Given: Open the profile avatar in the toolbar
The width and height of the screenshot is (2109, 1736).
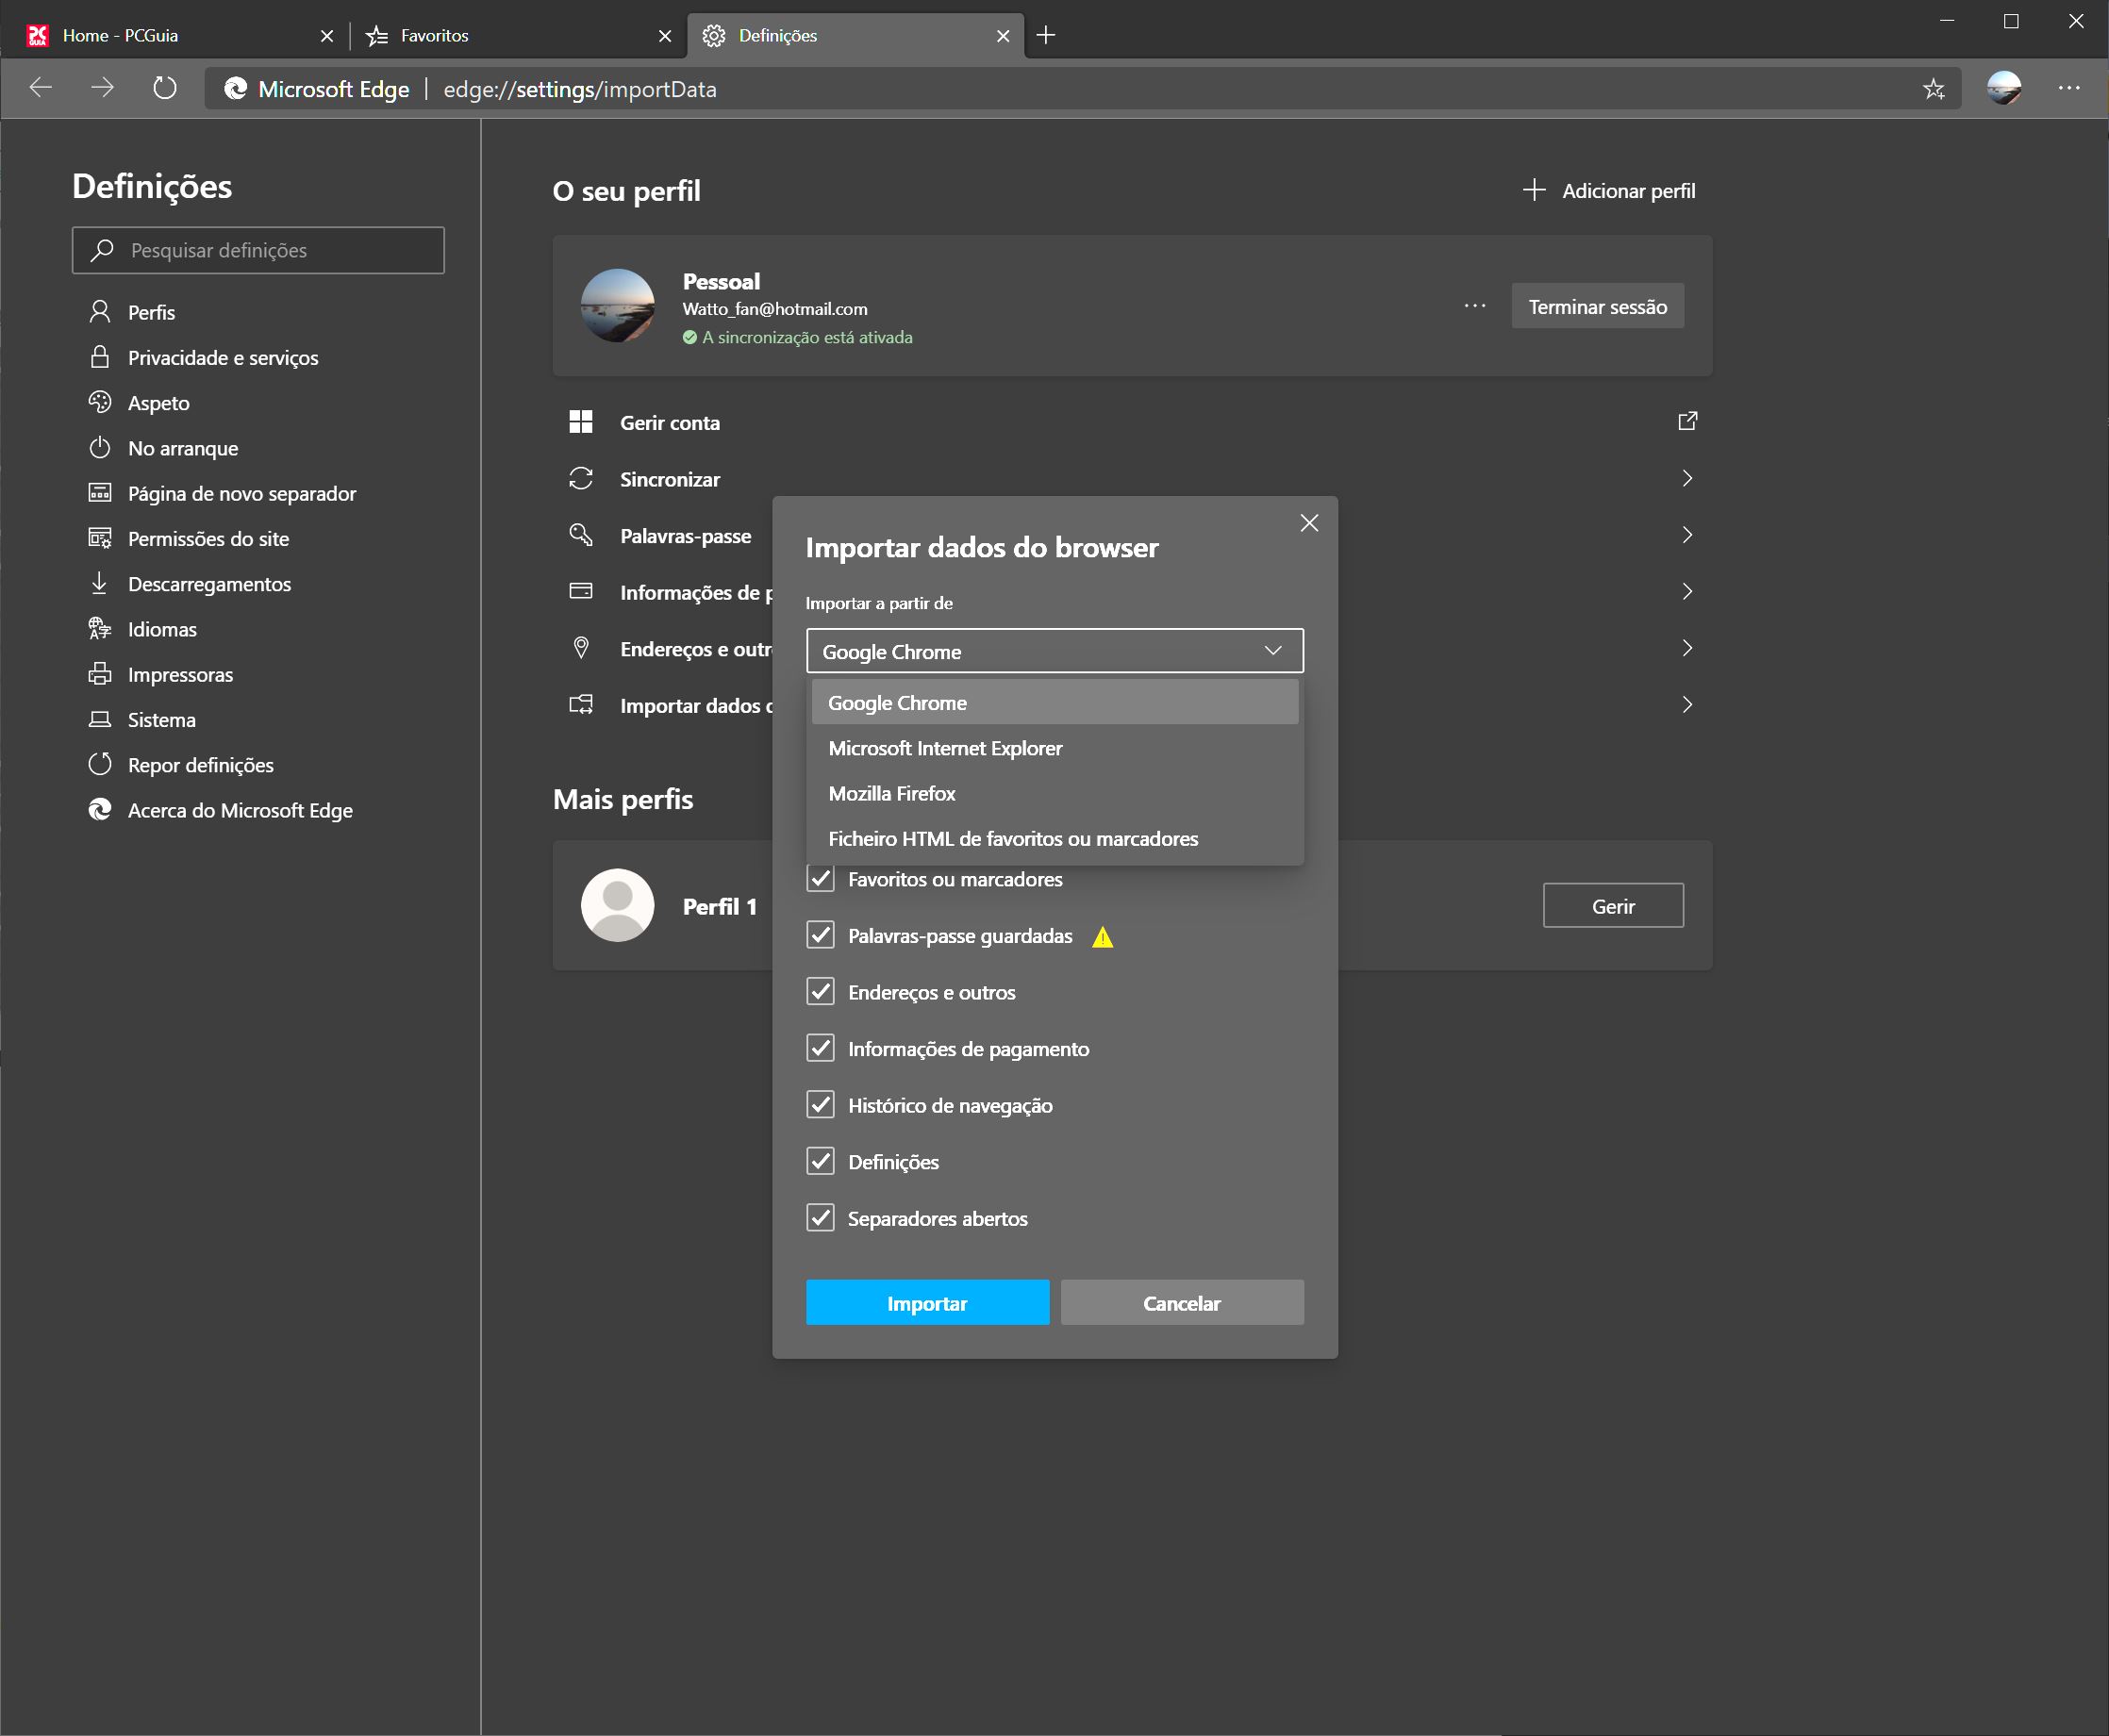Looking at the screenshot, I should [x=2003, y=88].
